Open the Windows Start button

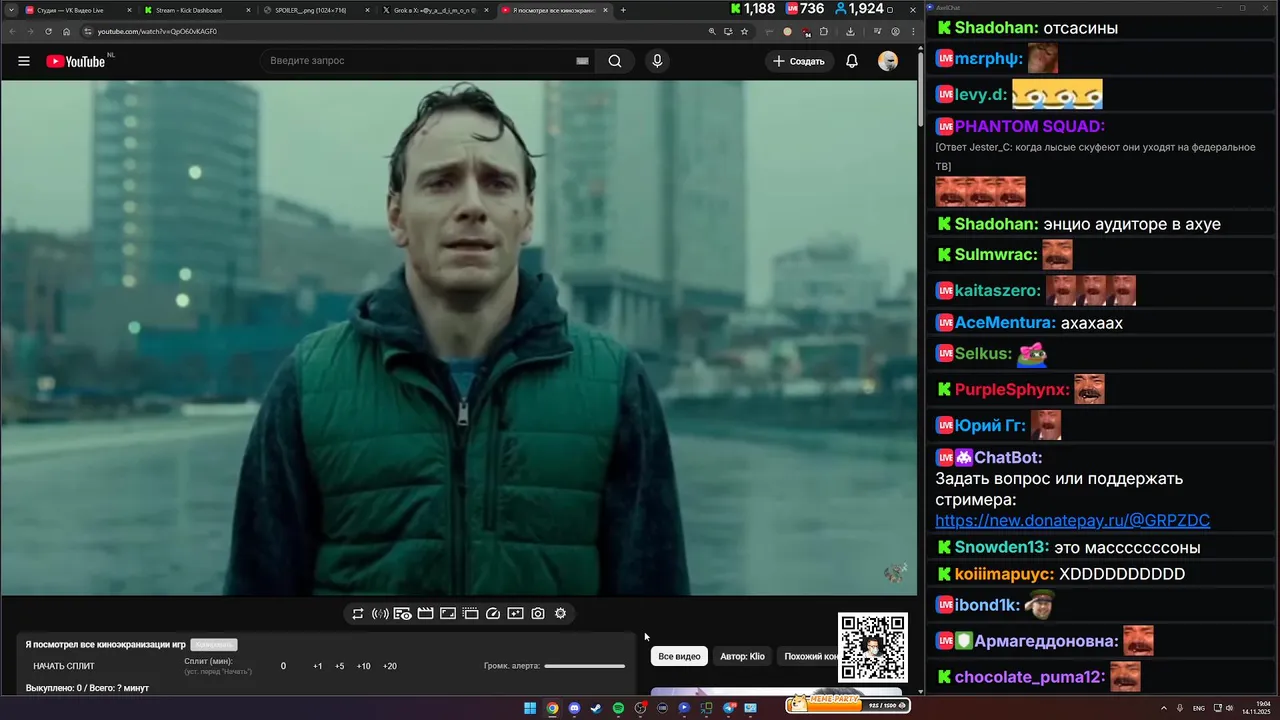coord(530,708)
